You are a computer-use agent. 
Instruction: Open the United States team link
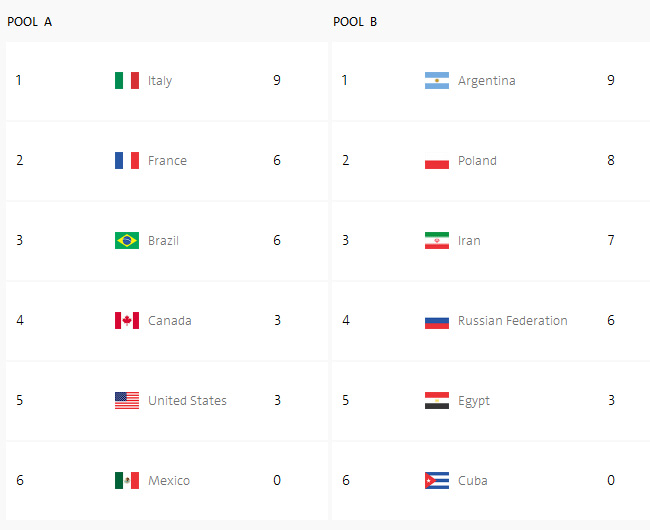click(x=187, y=400)
